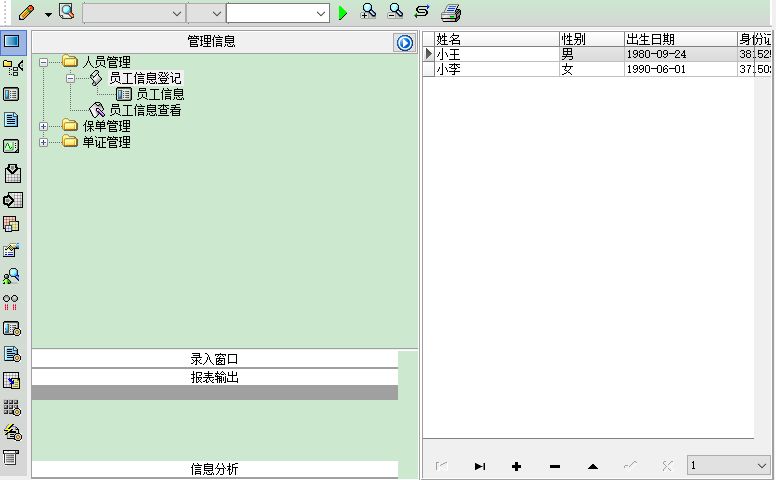Click the overlapping colored grids sidebar icon
Image resolution: width=776 pixels, height=480 pixels.
click(11, 224)
